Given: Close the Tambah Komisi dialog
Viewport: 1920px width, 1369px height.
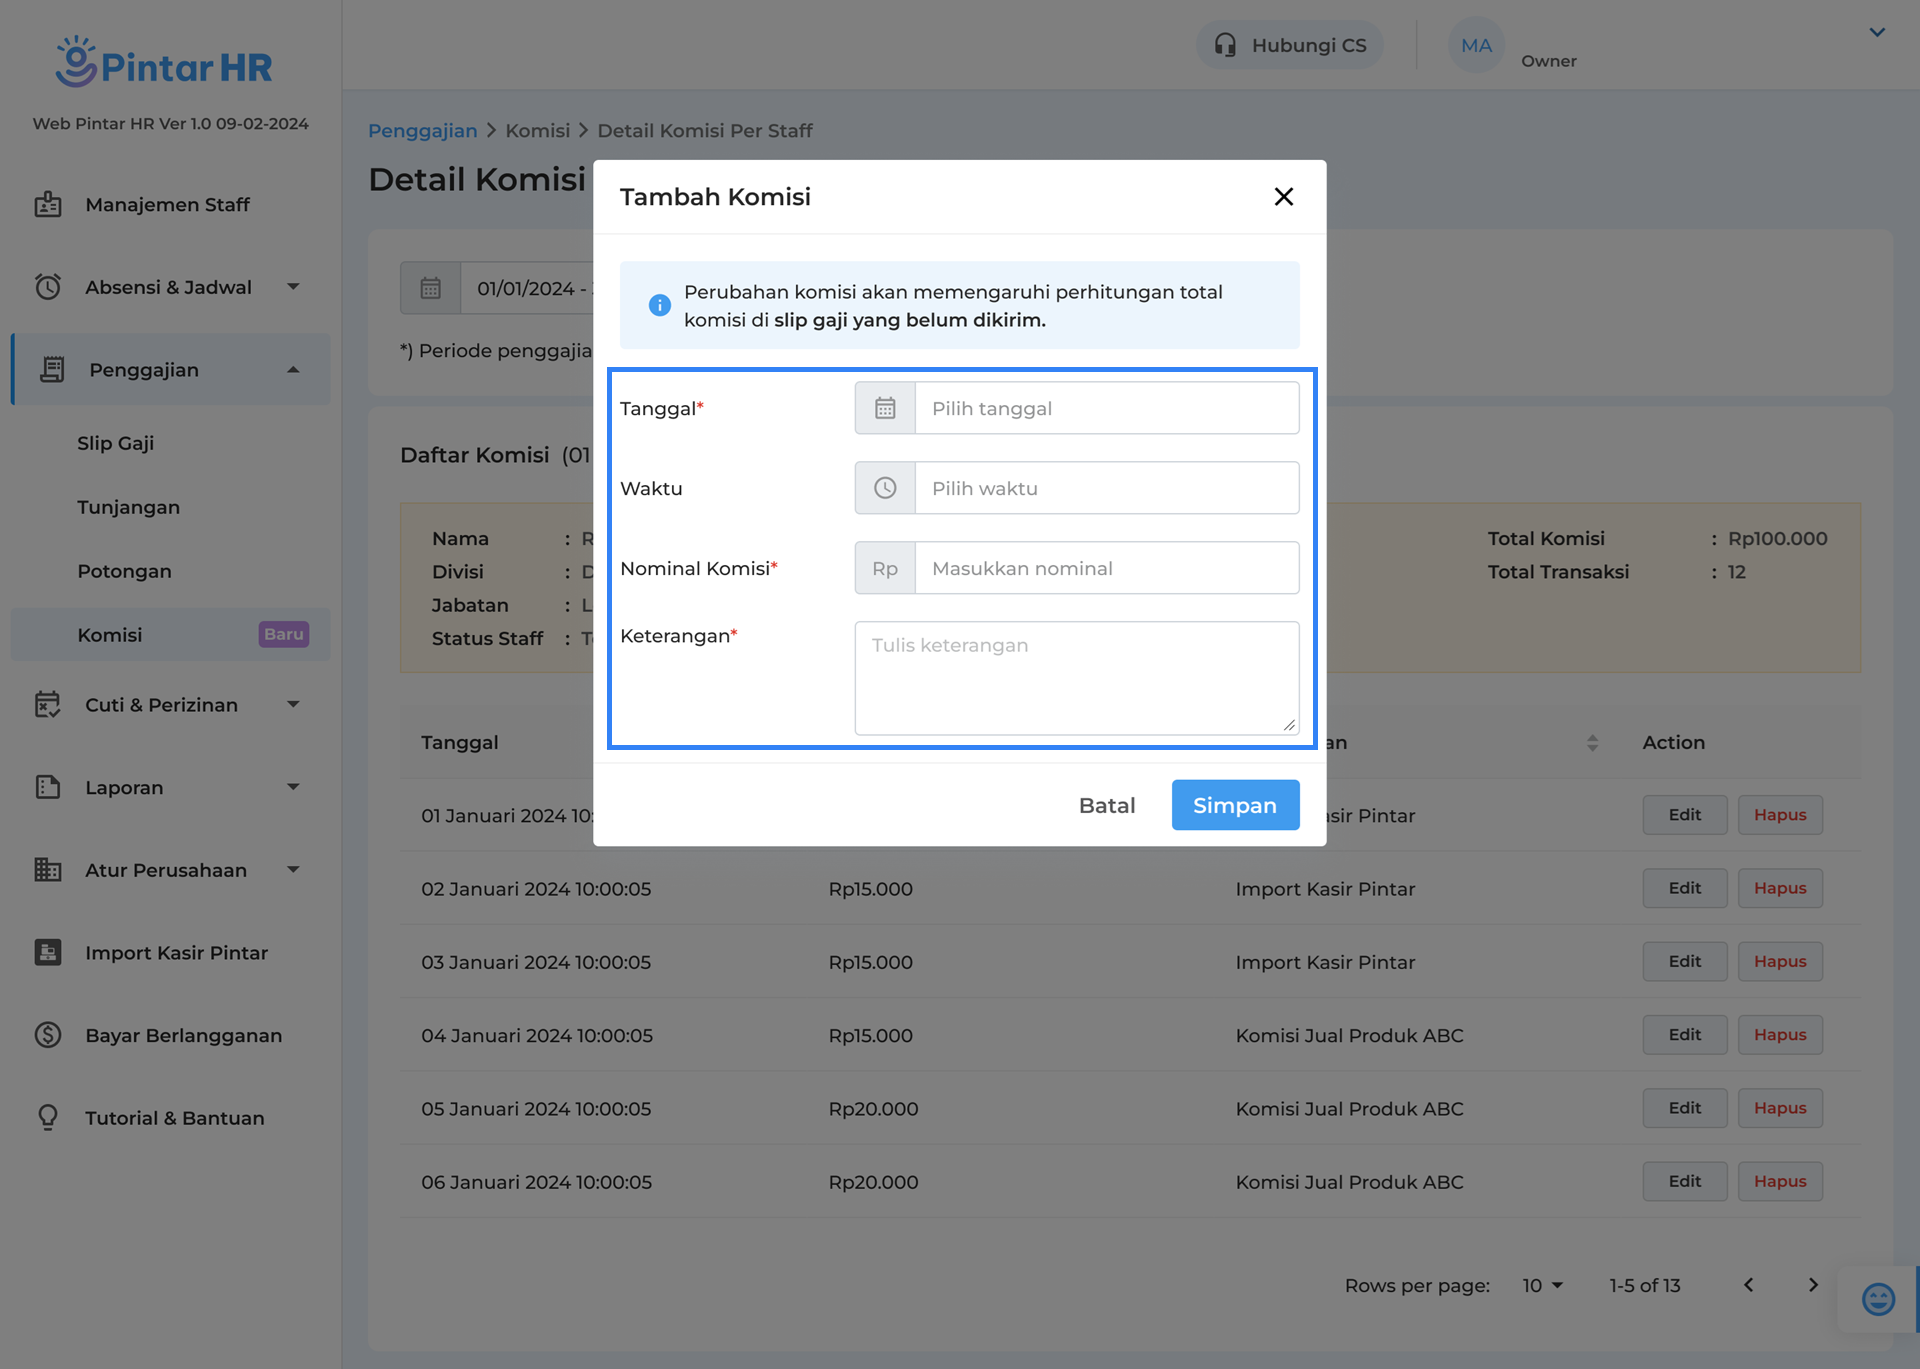Looking at the screenshot, I should [1283, 197].
